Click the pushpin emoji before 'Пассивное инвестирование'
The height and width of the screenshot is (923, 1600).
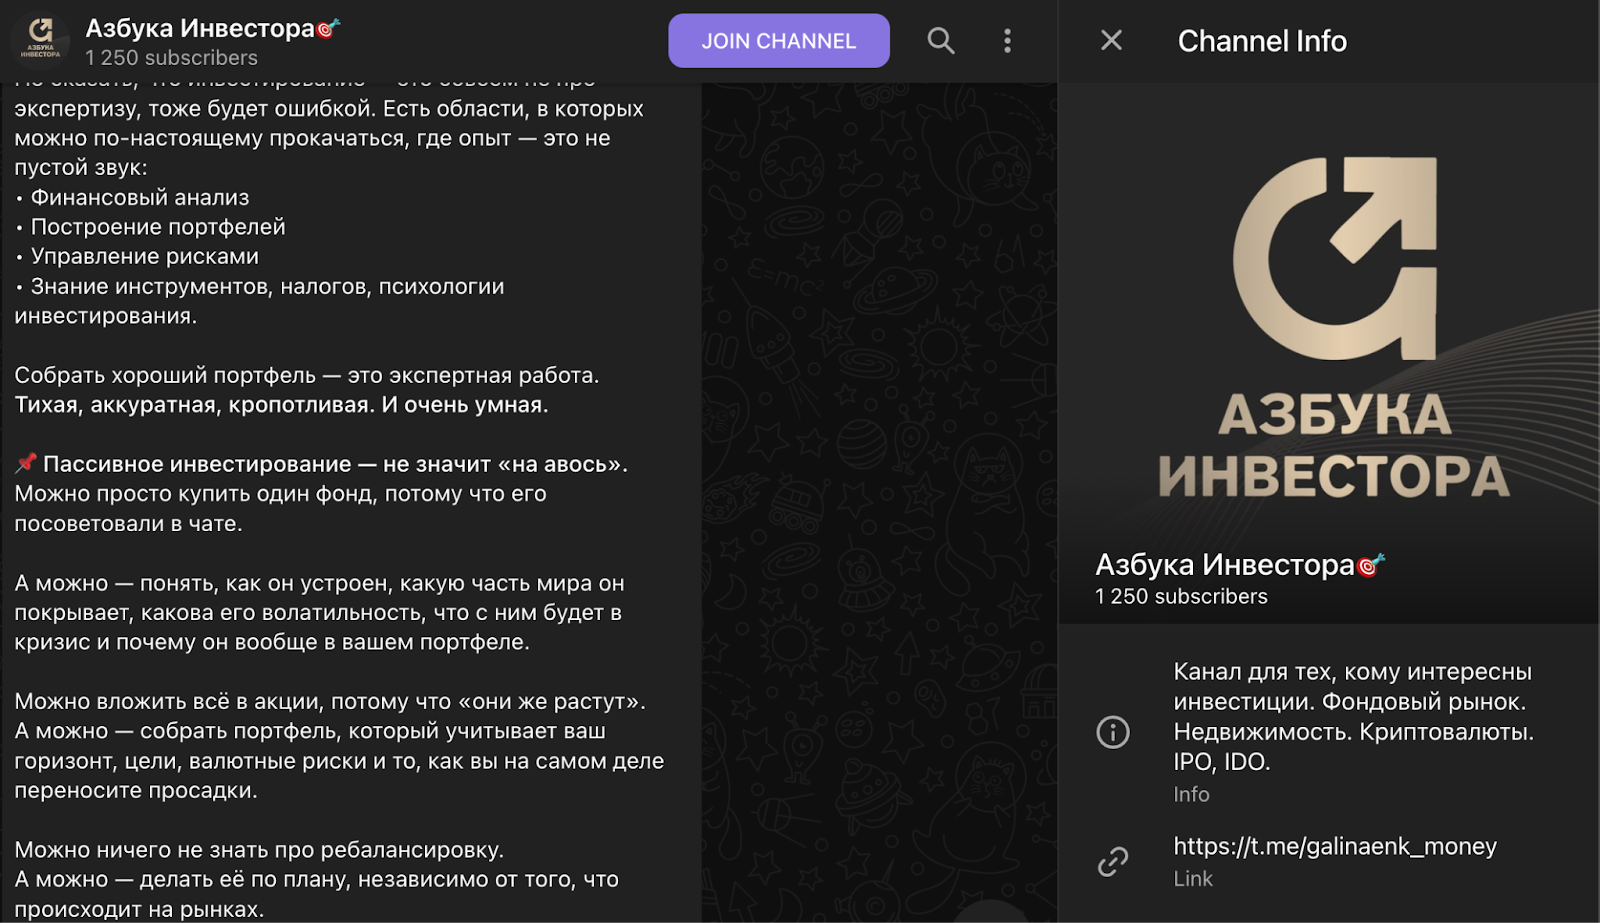(x=26, y=463)
